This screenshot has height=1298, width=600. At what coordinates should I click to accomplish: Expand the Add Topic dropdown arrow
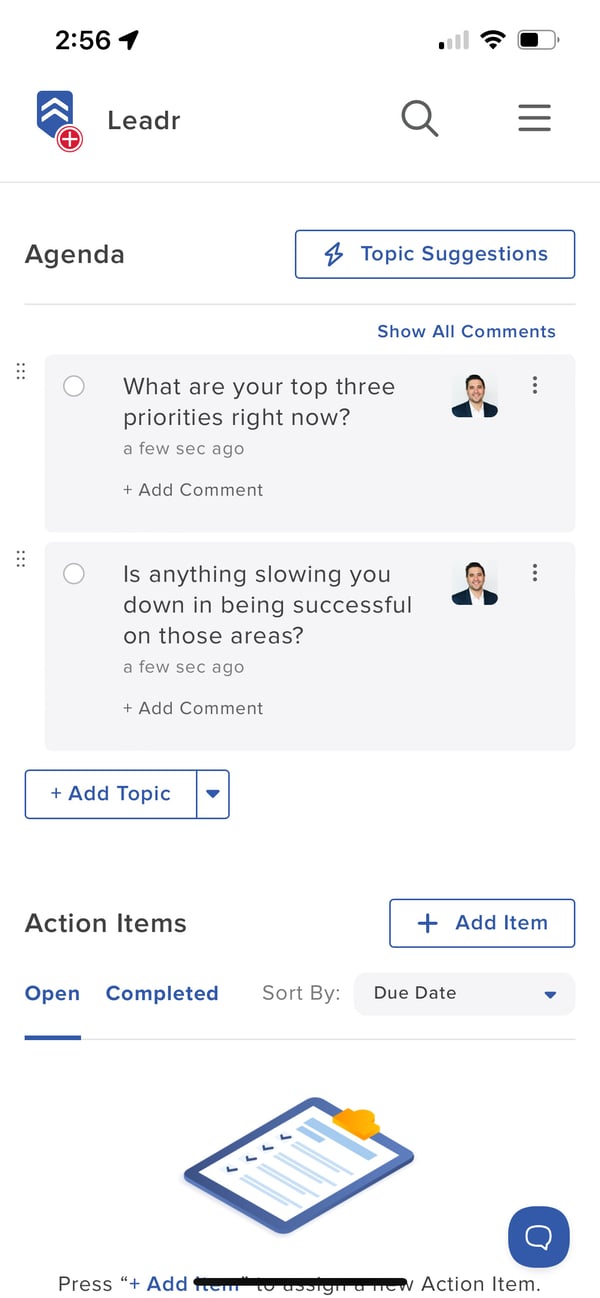coord(213,793)
